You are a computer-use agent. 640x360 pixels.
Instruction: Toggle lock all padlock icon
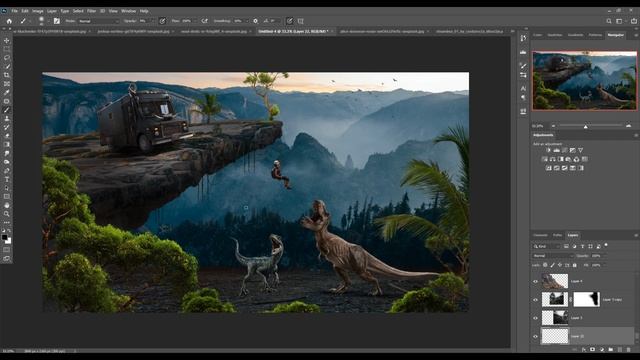(575, 265)
